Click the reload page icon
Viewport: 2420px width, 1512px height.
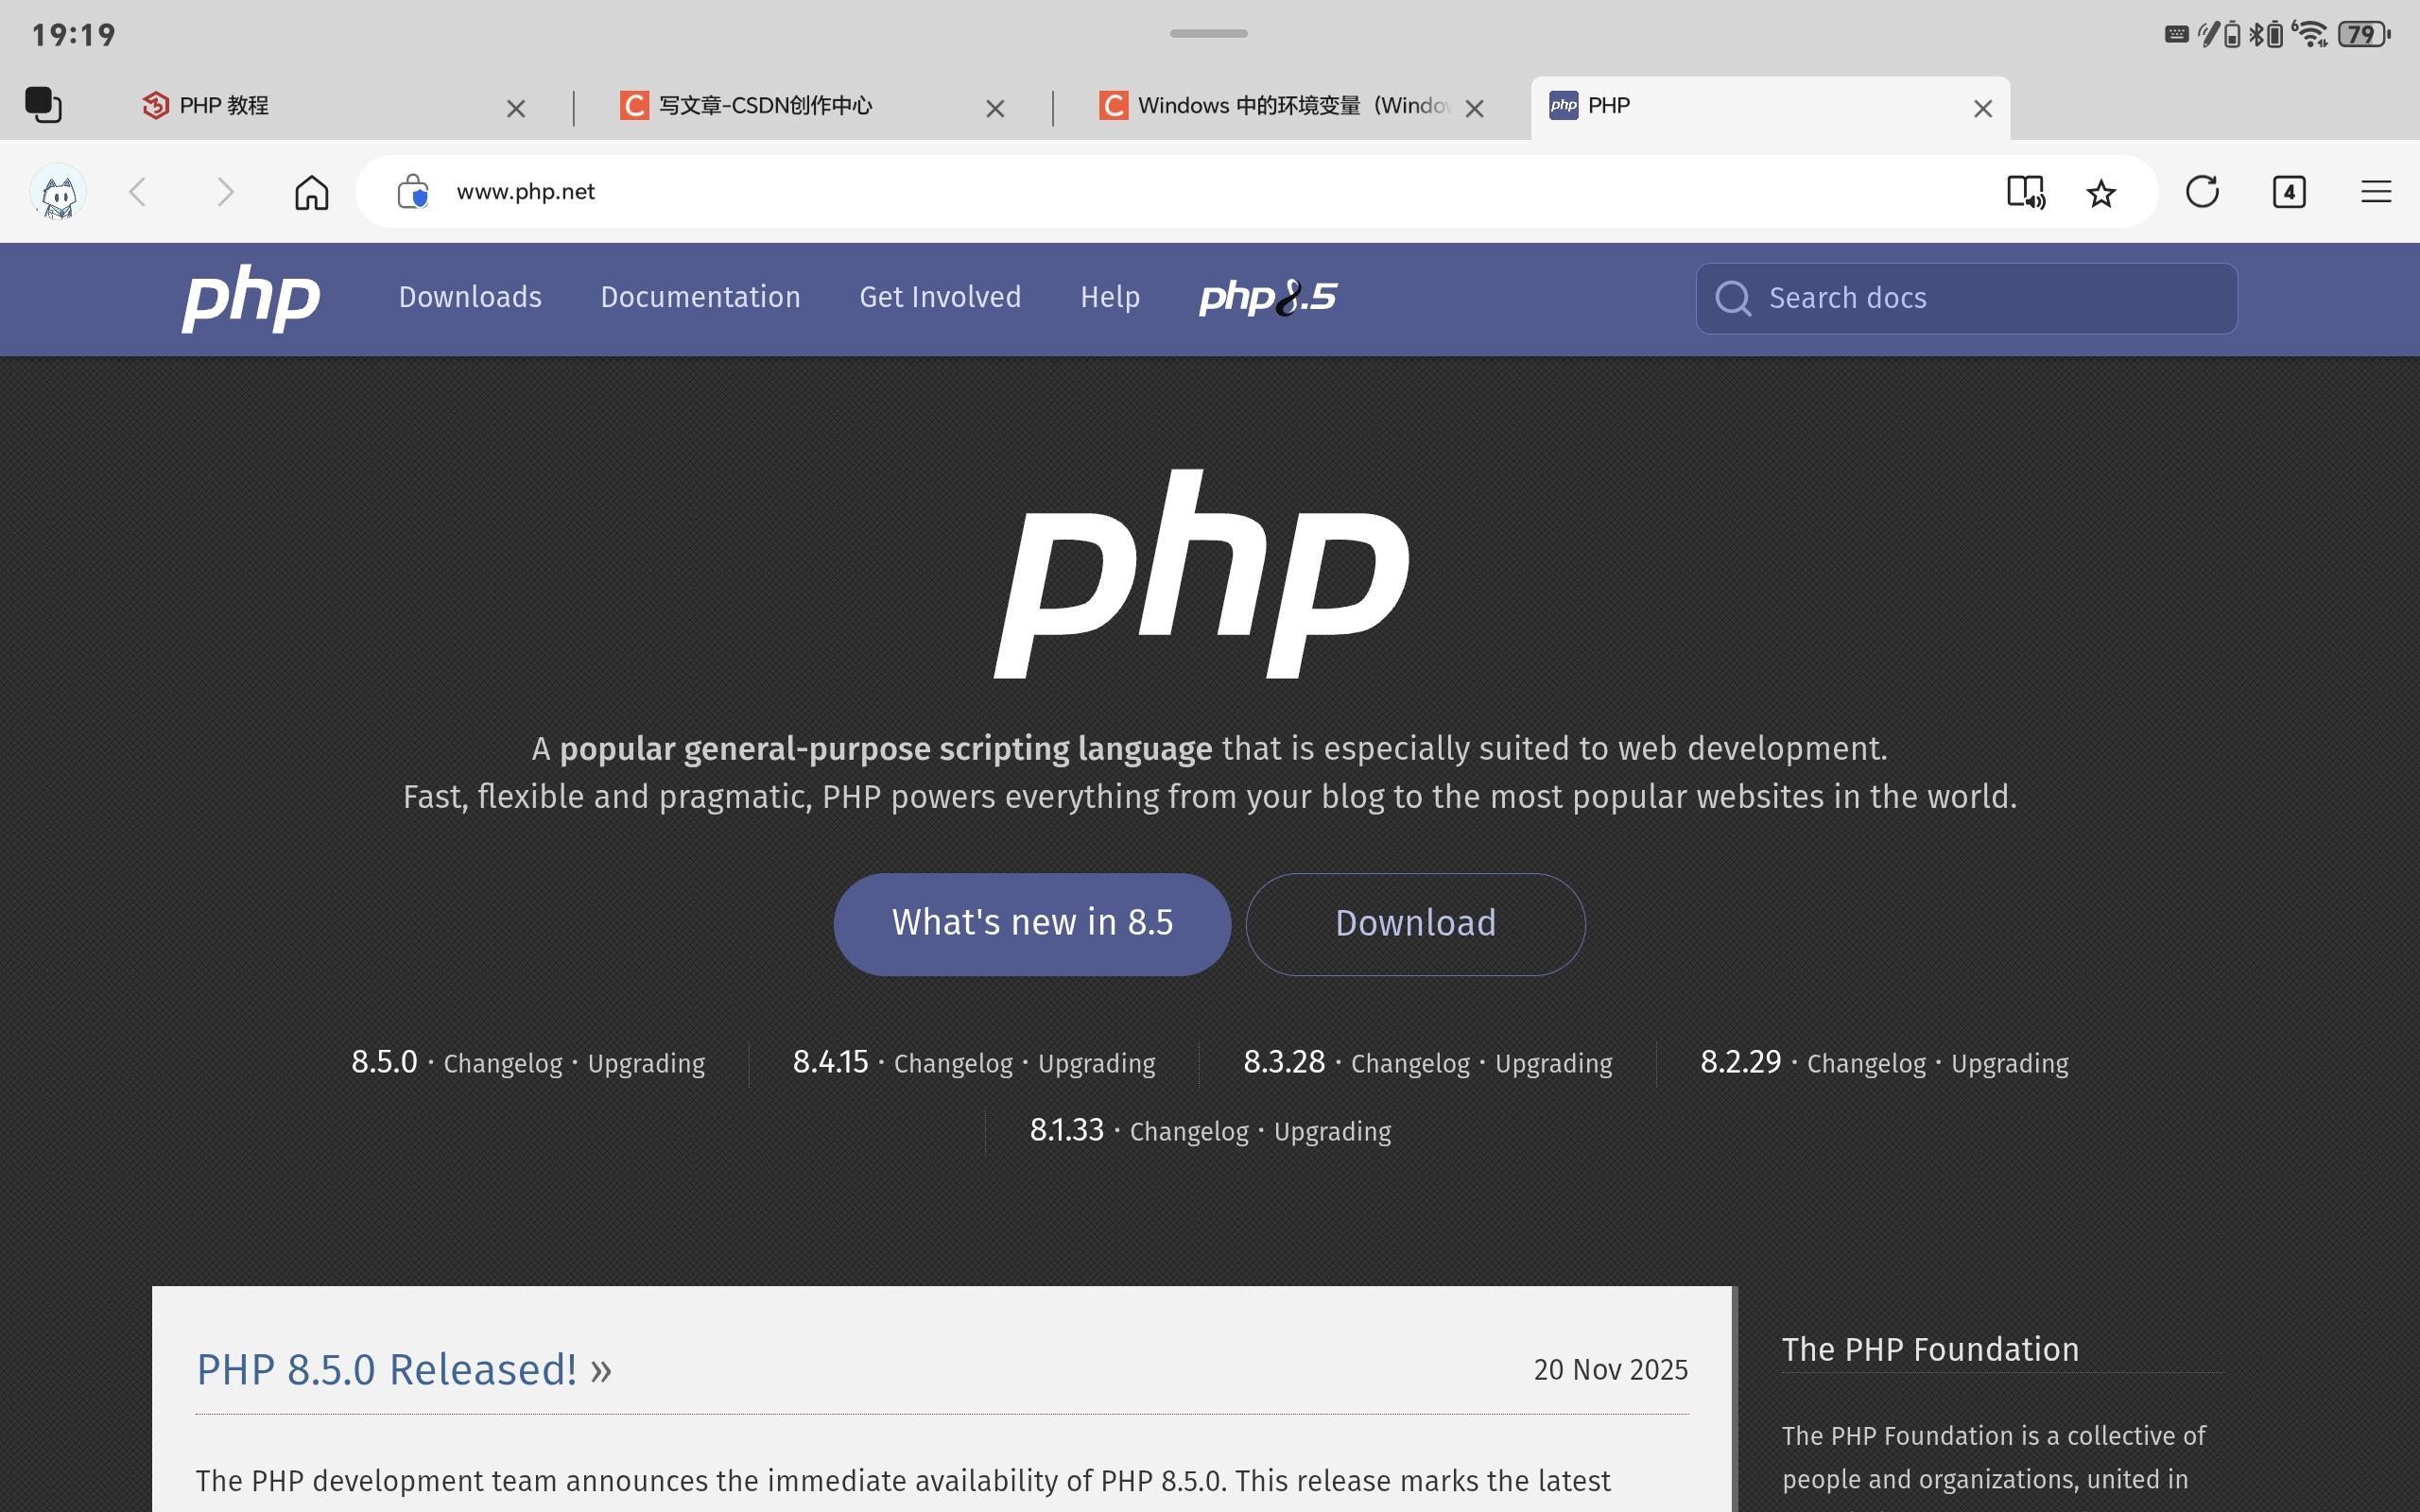[x=2202, y=192]
